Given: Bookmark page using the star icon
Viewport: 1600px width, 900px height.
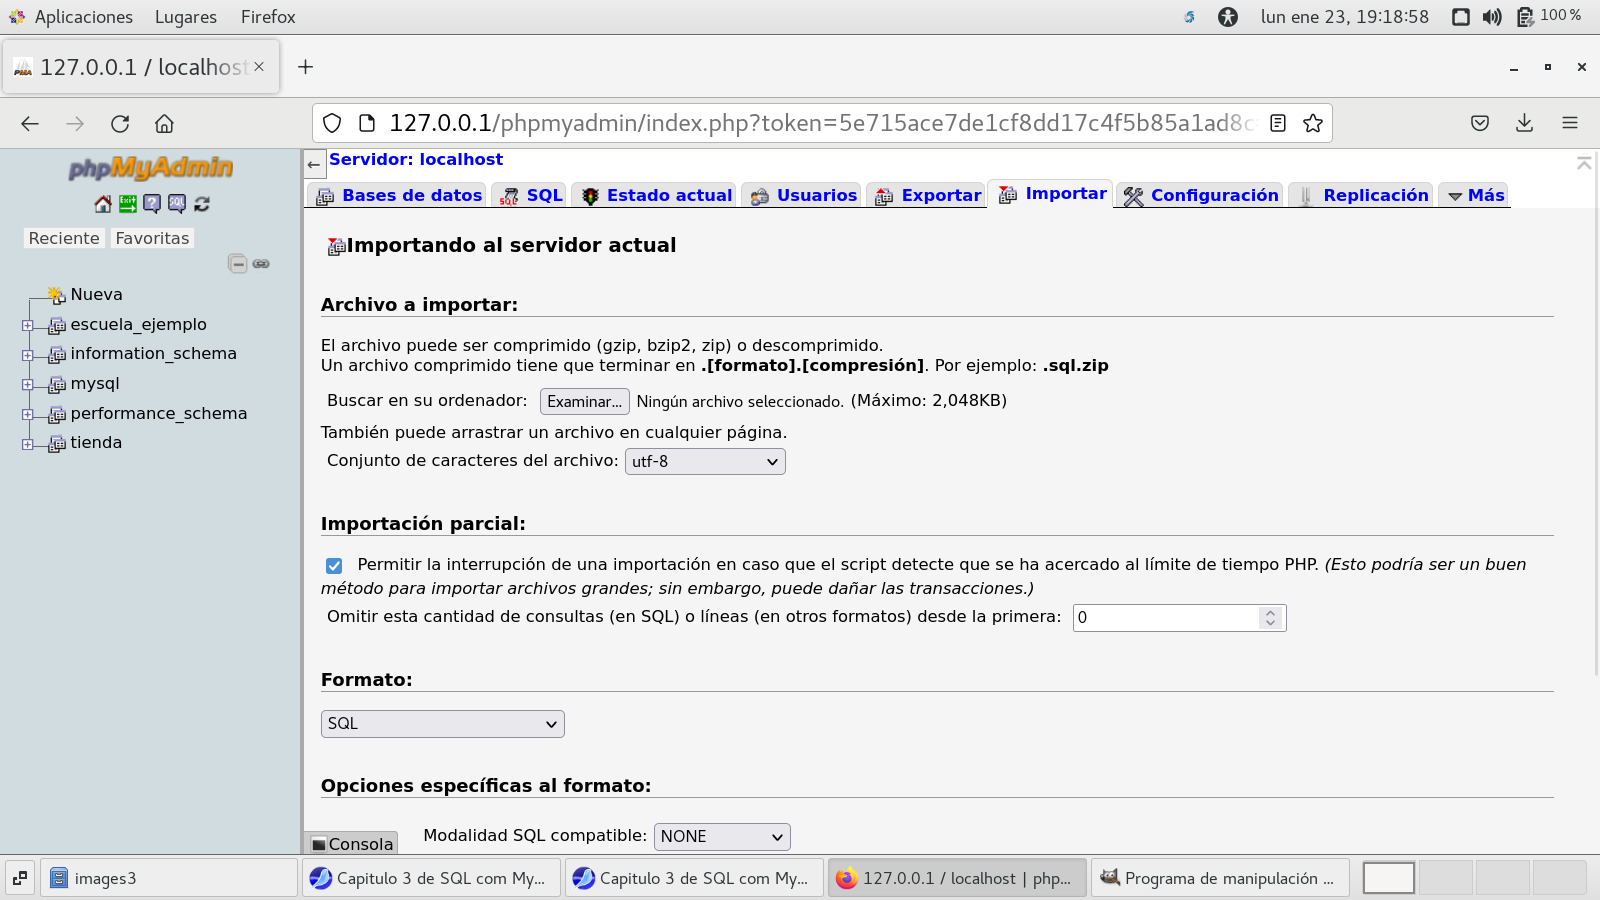Looking at the screenshot, I should tap(1312, 123).
